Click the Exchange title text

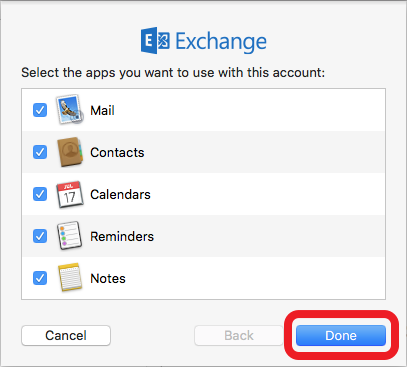coord(221,42)
